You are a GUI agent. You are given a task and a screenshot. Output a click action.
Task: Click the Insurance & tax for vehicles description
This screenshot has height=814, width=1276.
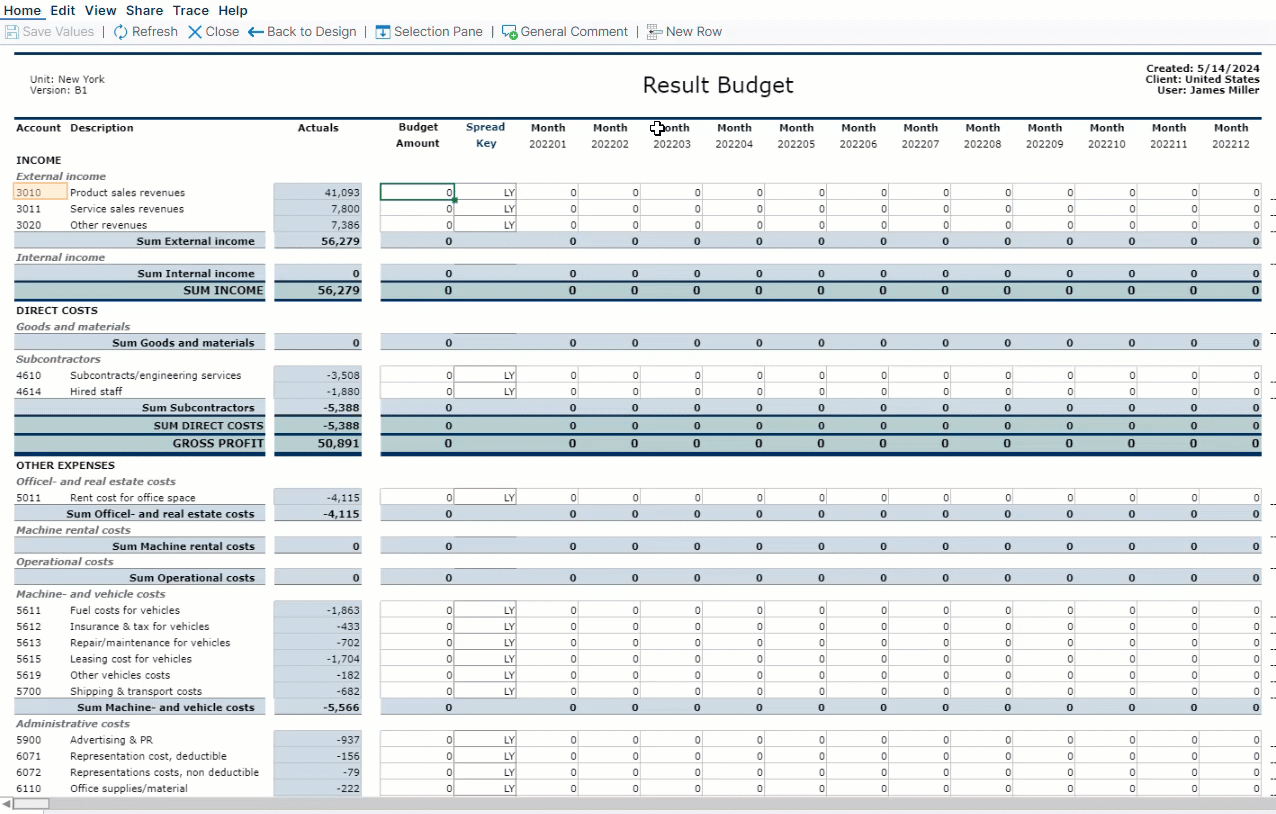pos(140,627)
